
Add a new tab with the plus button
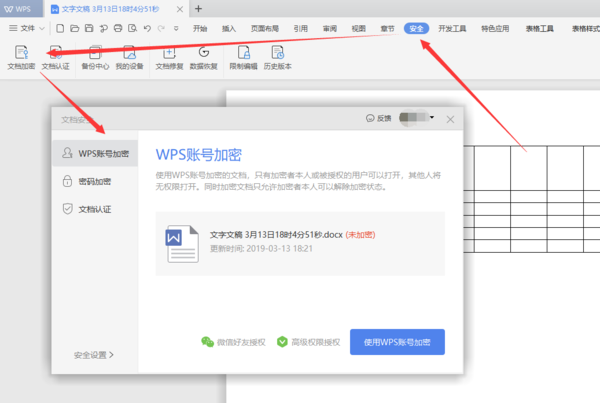click(198, 9)
